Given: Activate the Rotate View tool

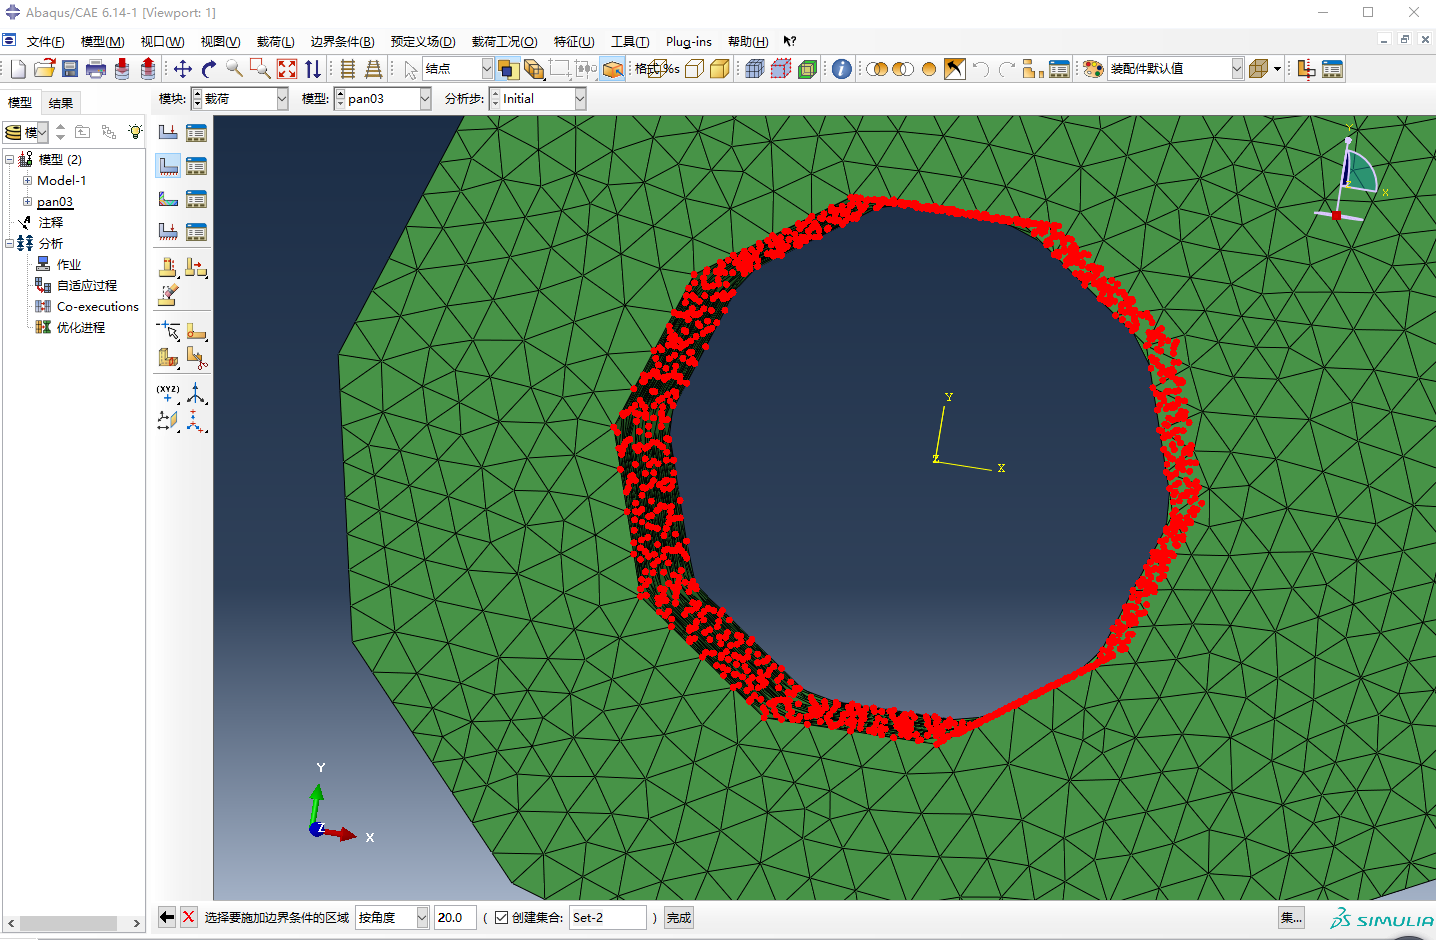Looking at the screenshot, I should pos(208,68).
